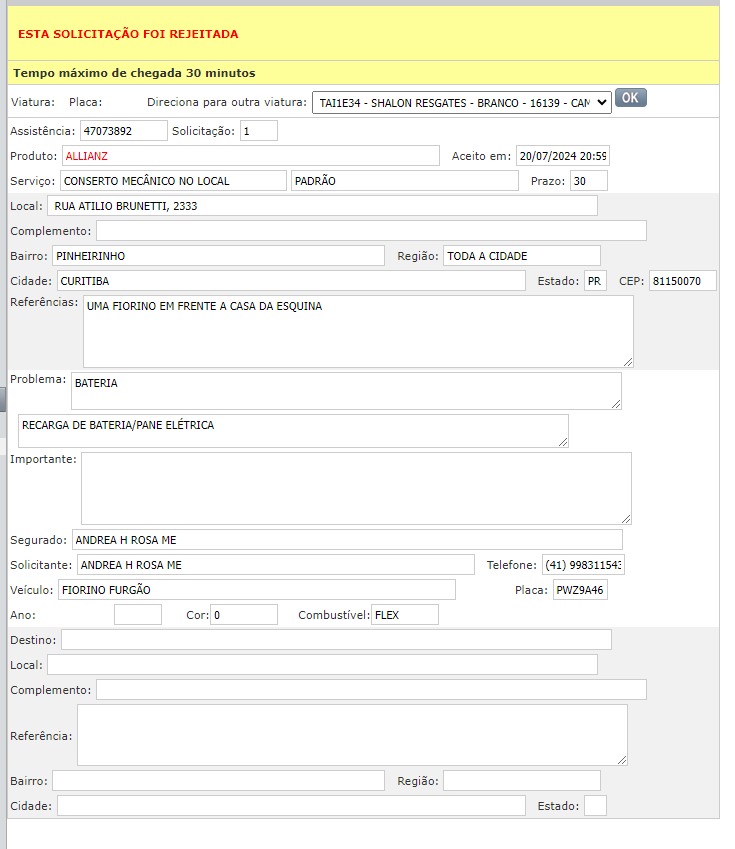
Task: Click the Produto field showing ALLIANZ
Action: pos(250,156)
